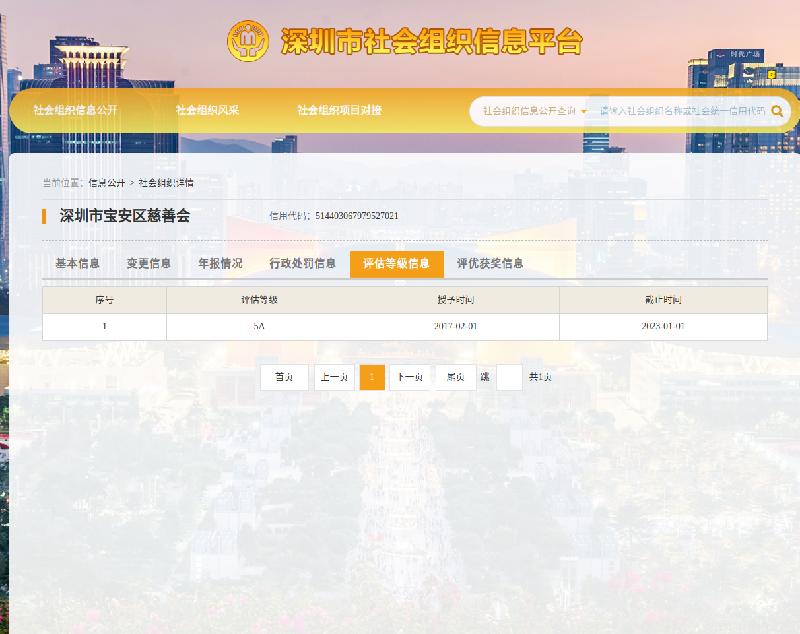Select page 1 in pagination
Screen dimensions: 800x634
pyautogui.click(x=372, y=377)
